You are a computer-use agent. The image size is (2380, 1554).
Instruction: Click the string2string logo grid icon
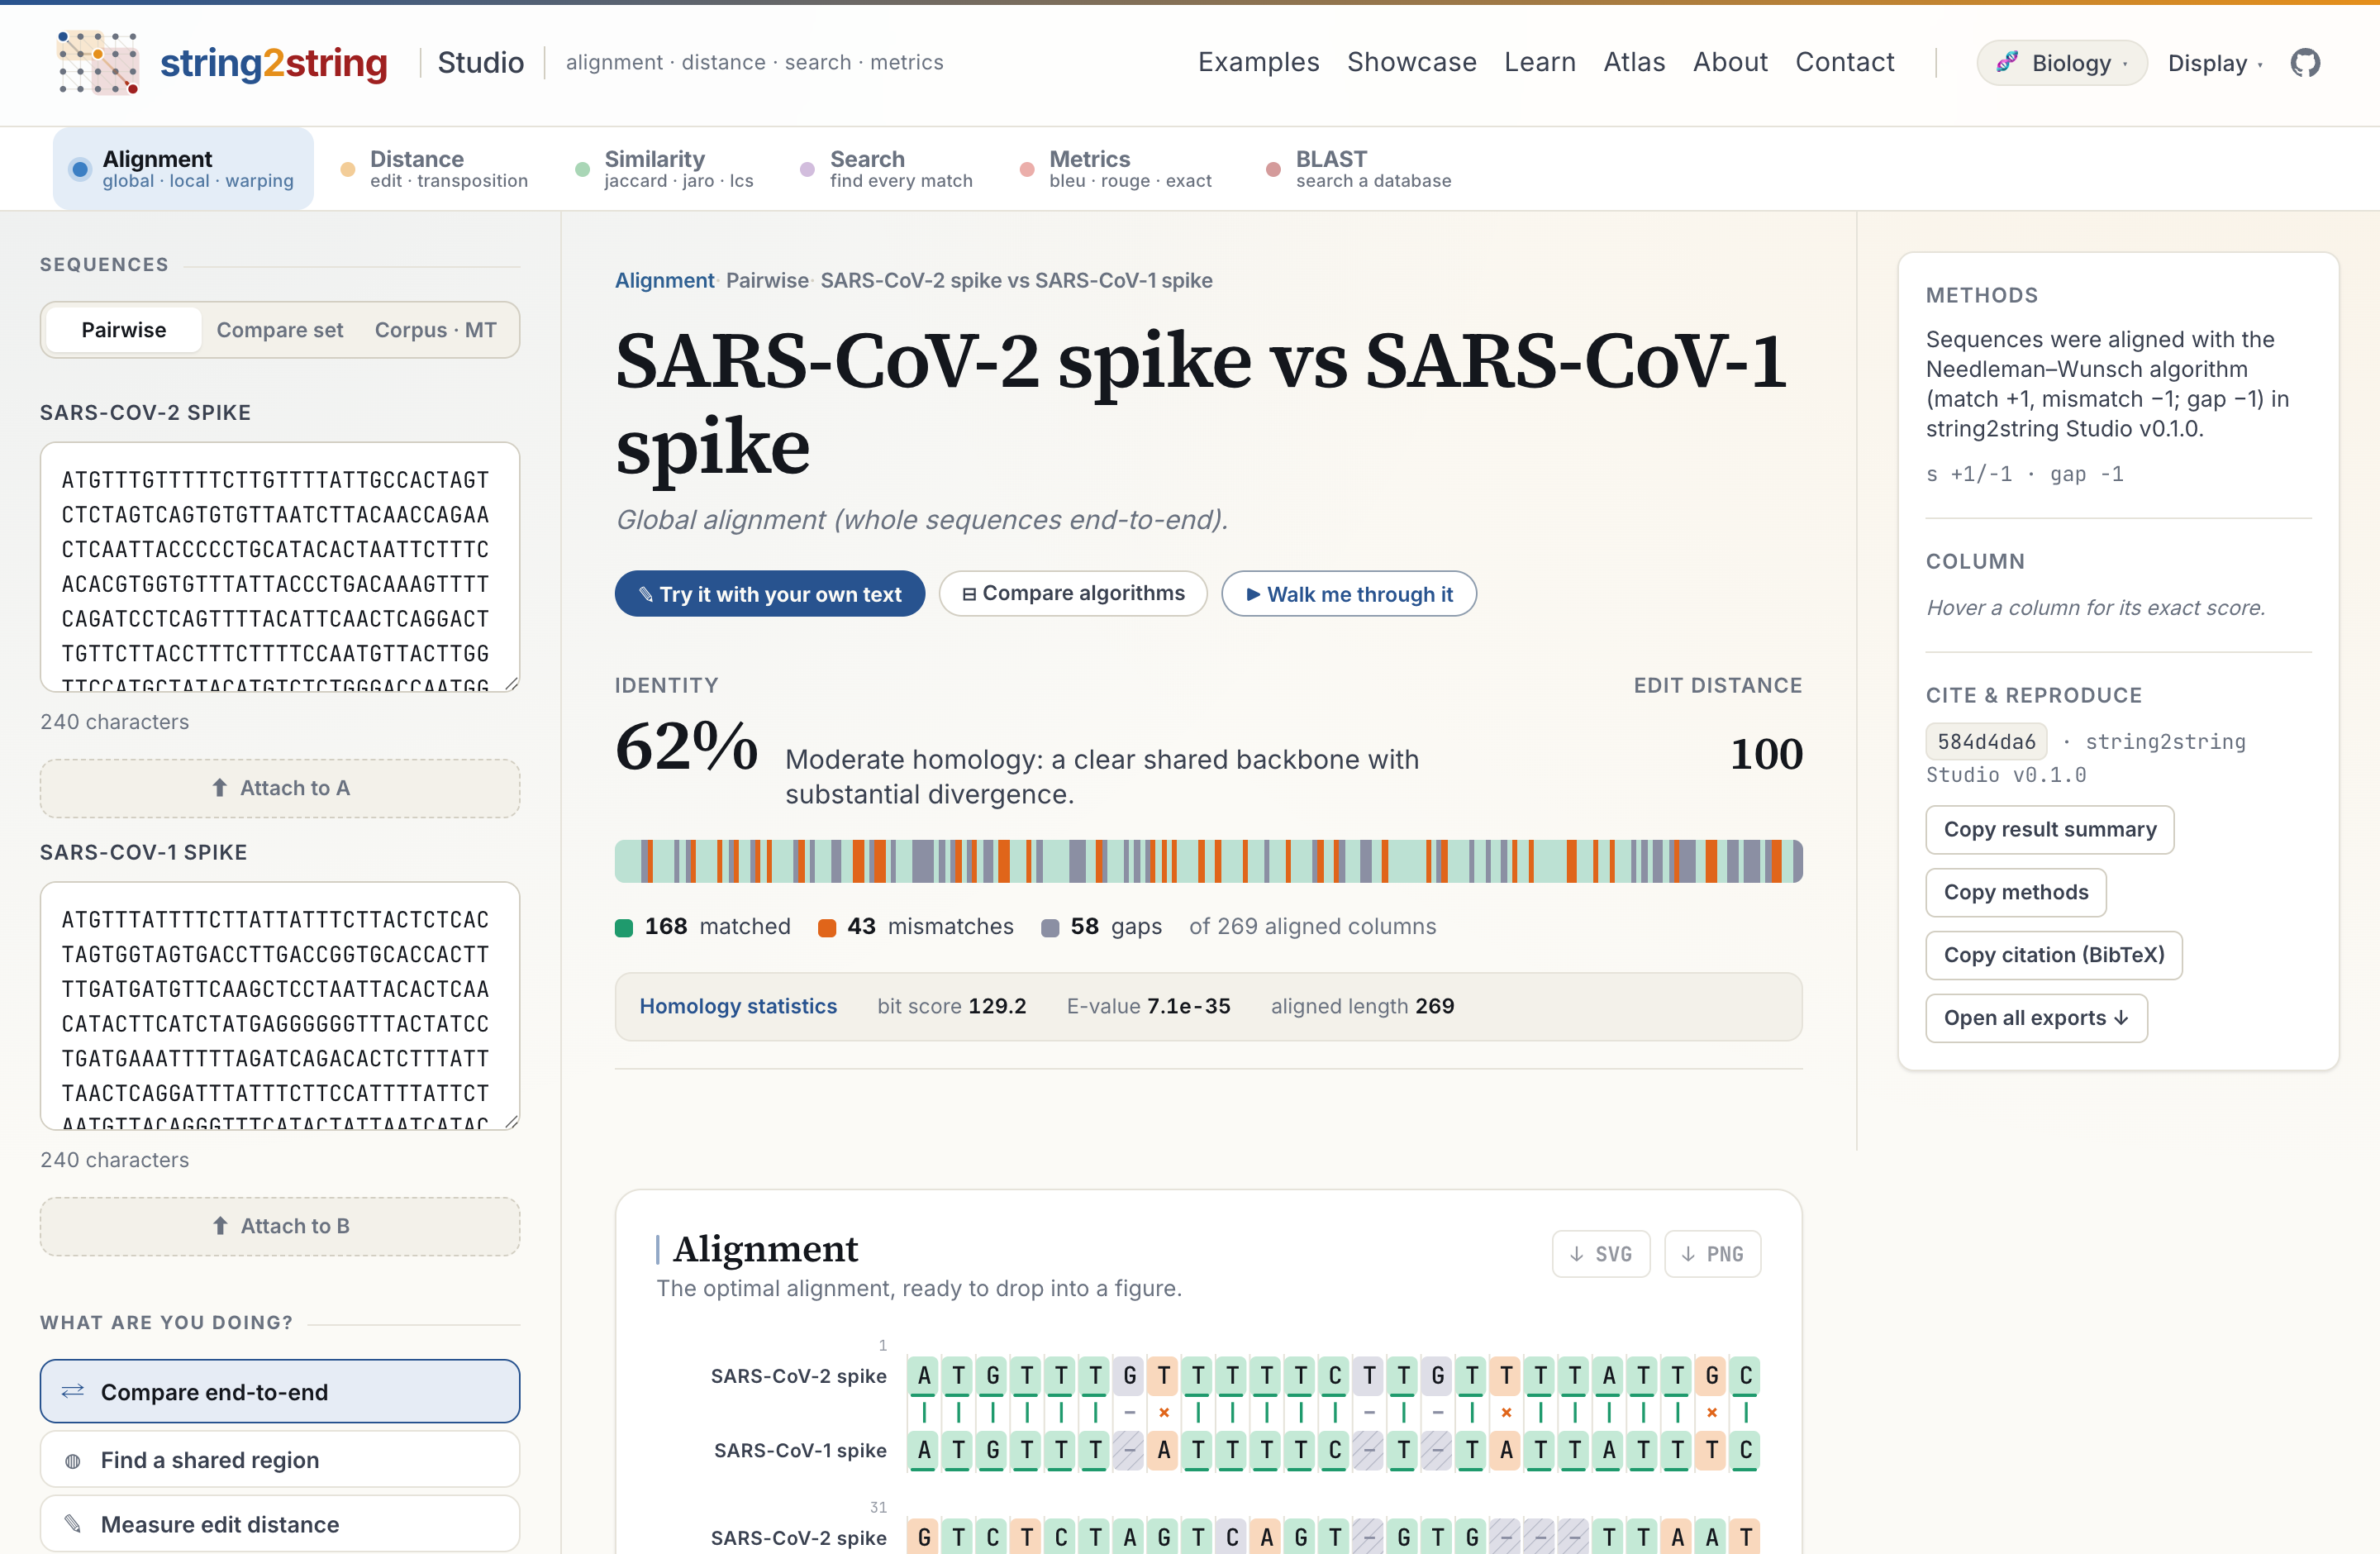point(98,63)
